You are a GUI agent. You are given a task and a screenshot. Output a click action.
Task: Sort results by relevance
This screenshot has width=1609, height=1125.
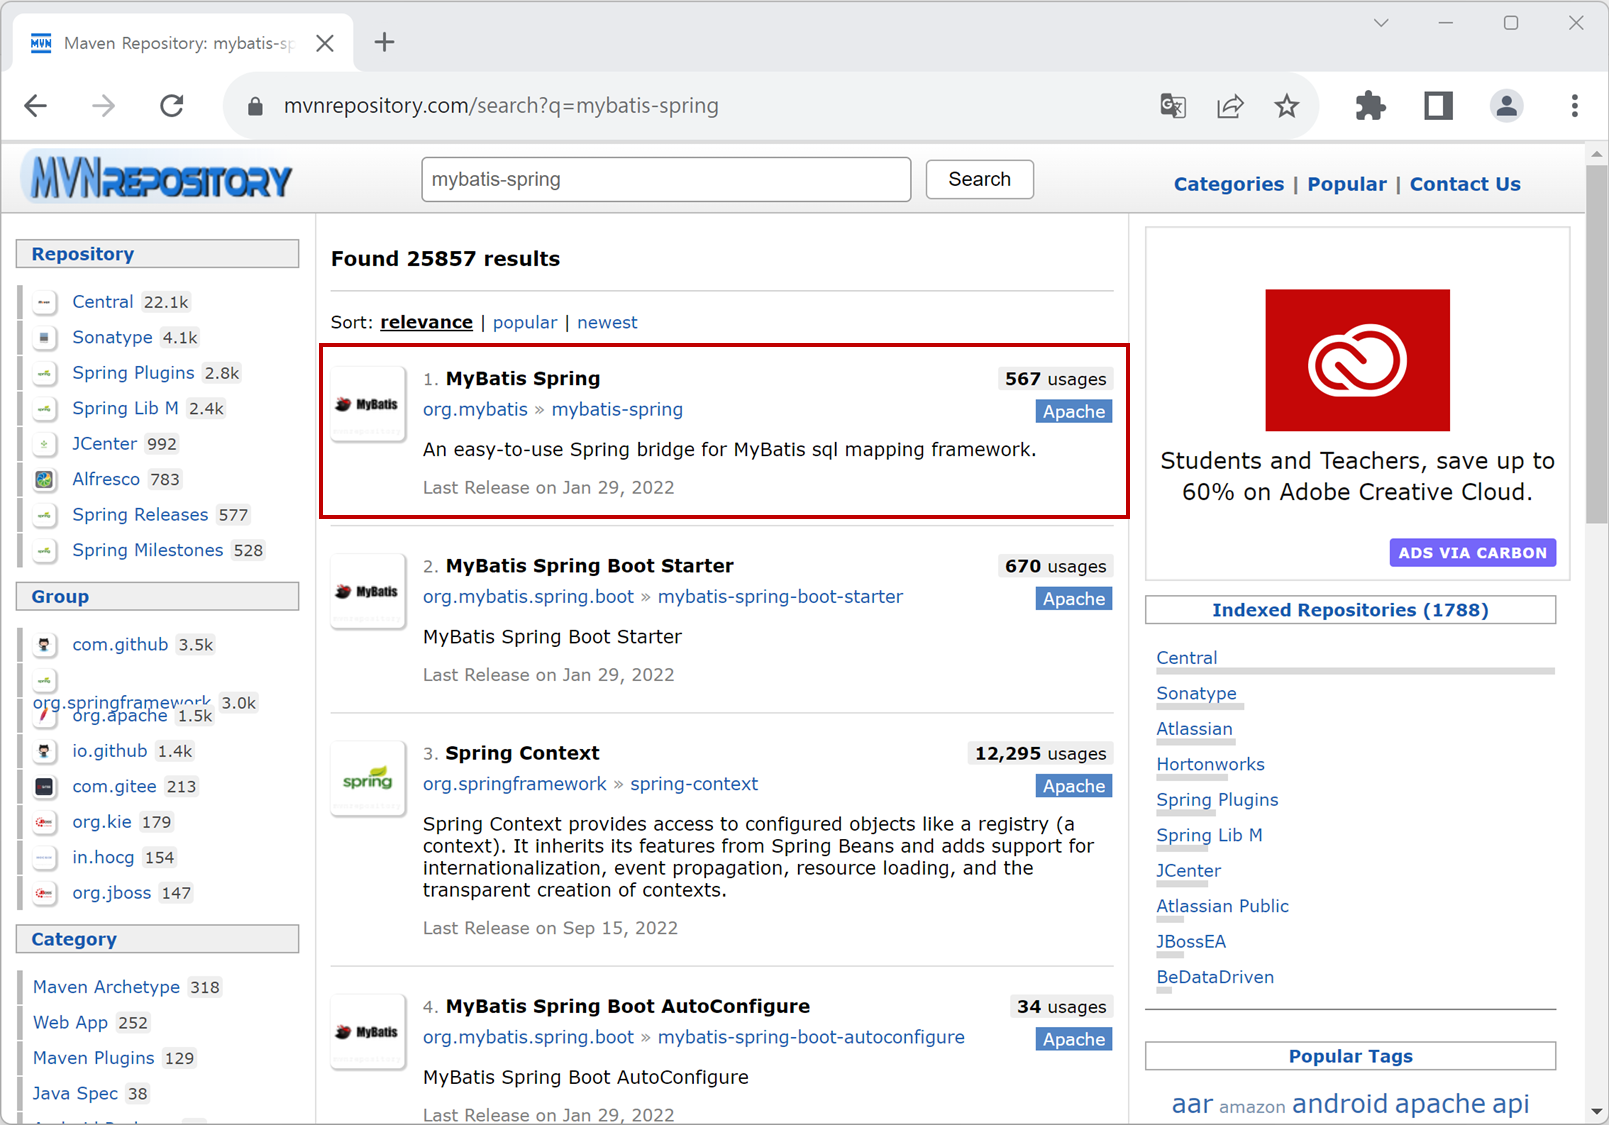(426, 322)
